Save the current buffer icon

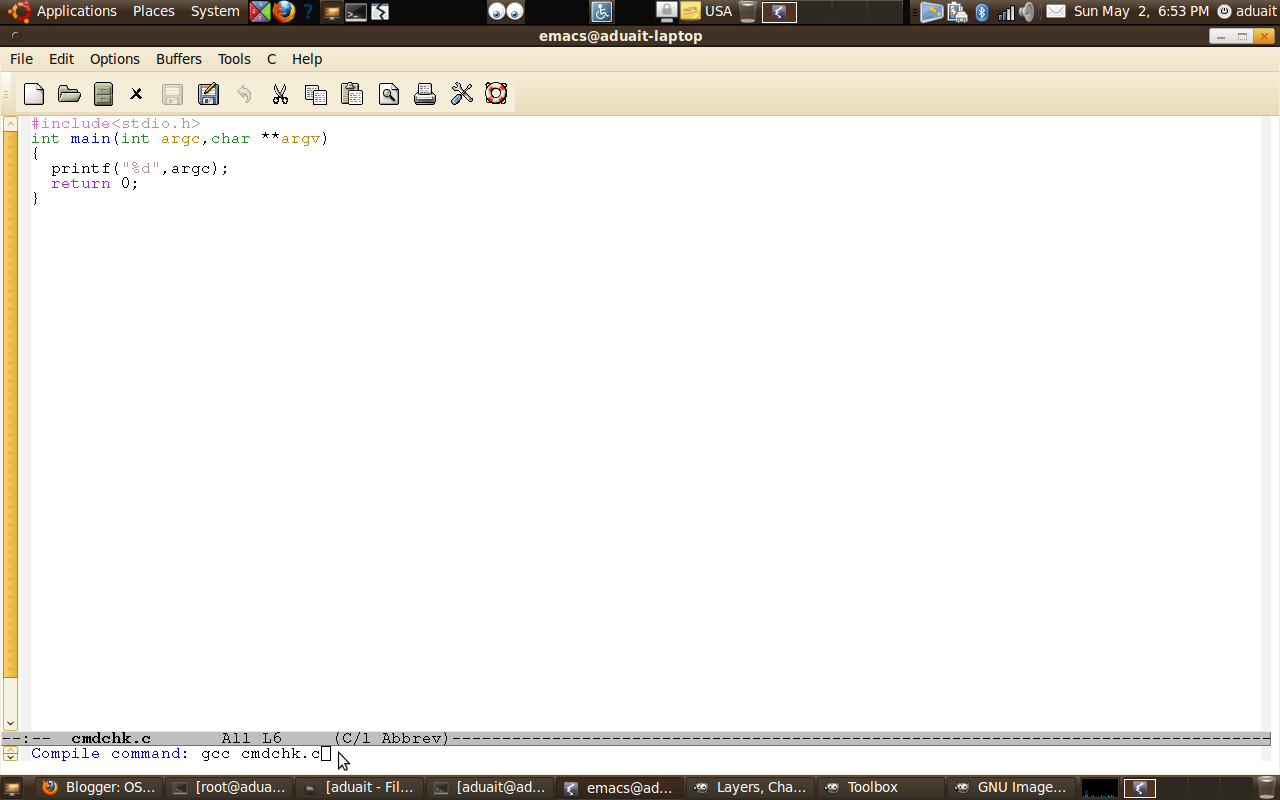(x=172, y=94)
